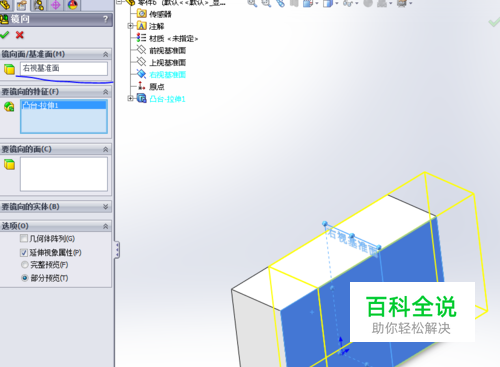Uncheck 延伸视象属性 propagate visual properties
The height and width of the screenshot is (367, 500).
pyautogui.click(x=24, y=253)
